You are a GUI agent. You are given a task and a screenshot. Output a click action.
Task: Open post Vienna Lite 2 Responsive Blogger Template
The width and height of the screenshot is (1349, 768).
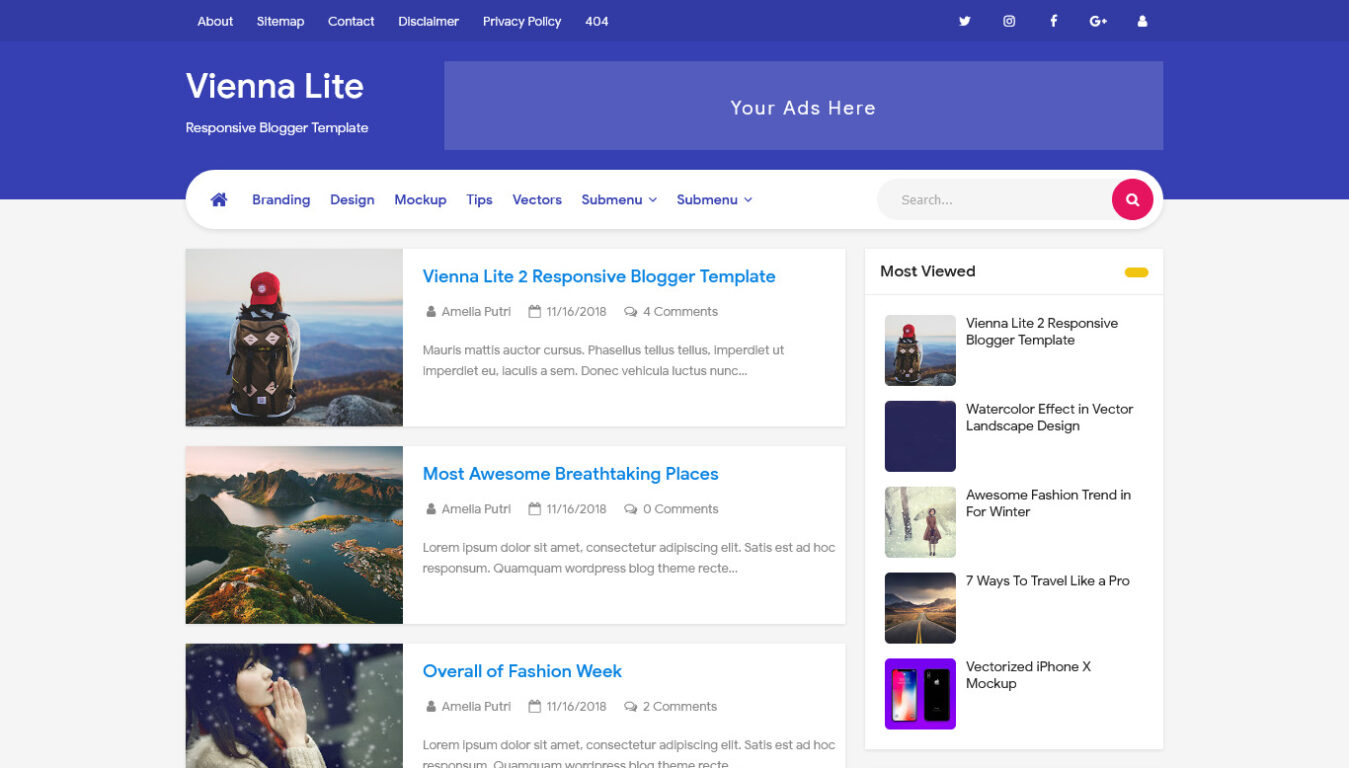599,277
